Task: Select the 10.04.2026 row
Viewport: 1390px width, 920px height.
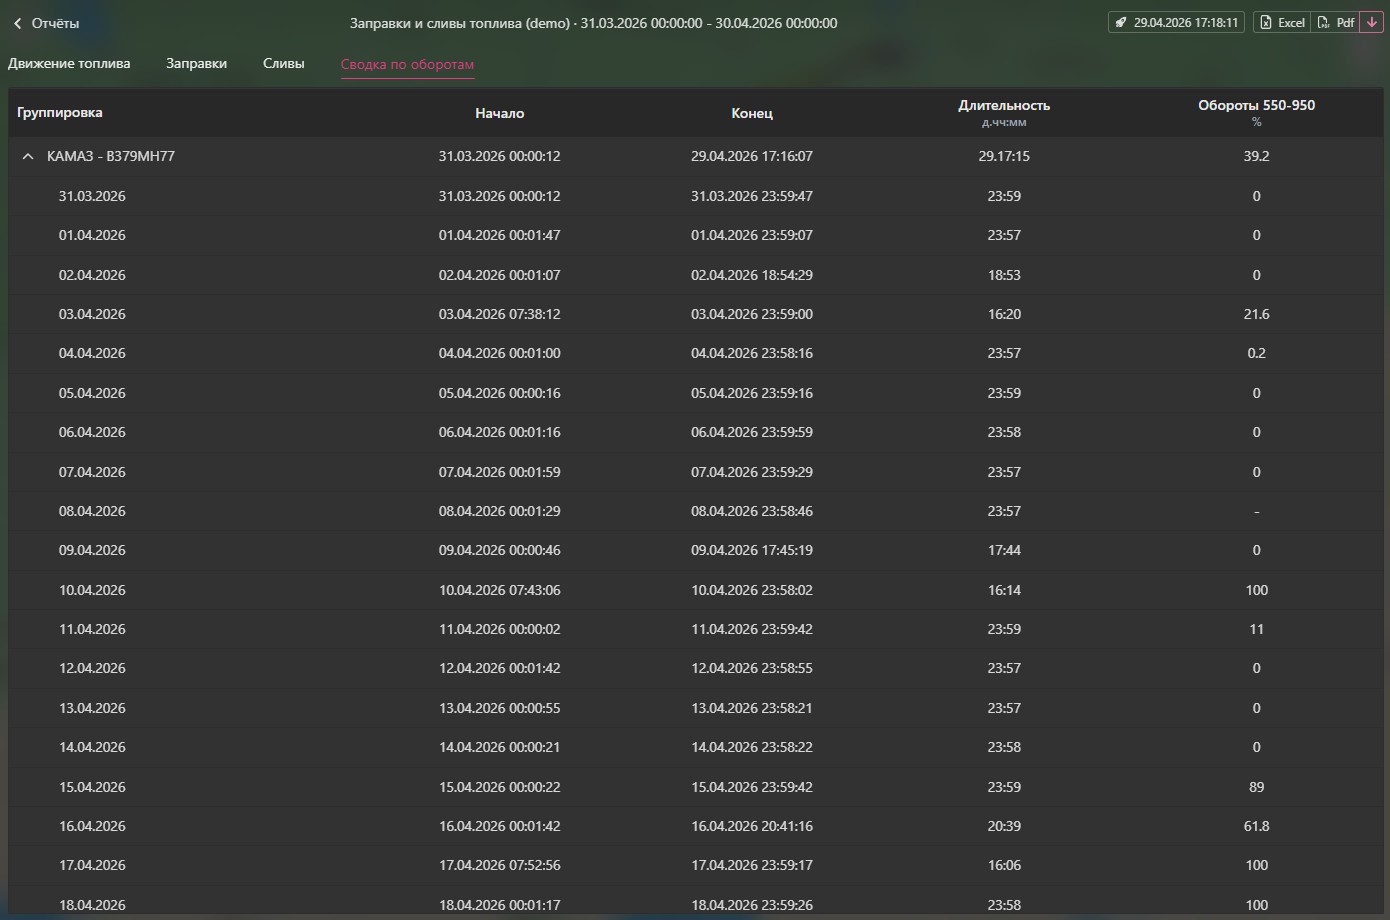Action: coord(92,590)
